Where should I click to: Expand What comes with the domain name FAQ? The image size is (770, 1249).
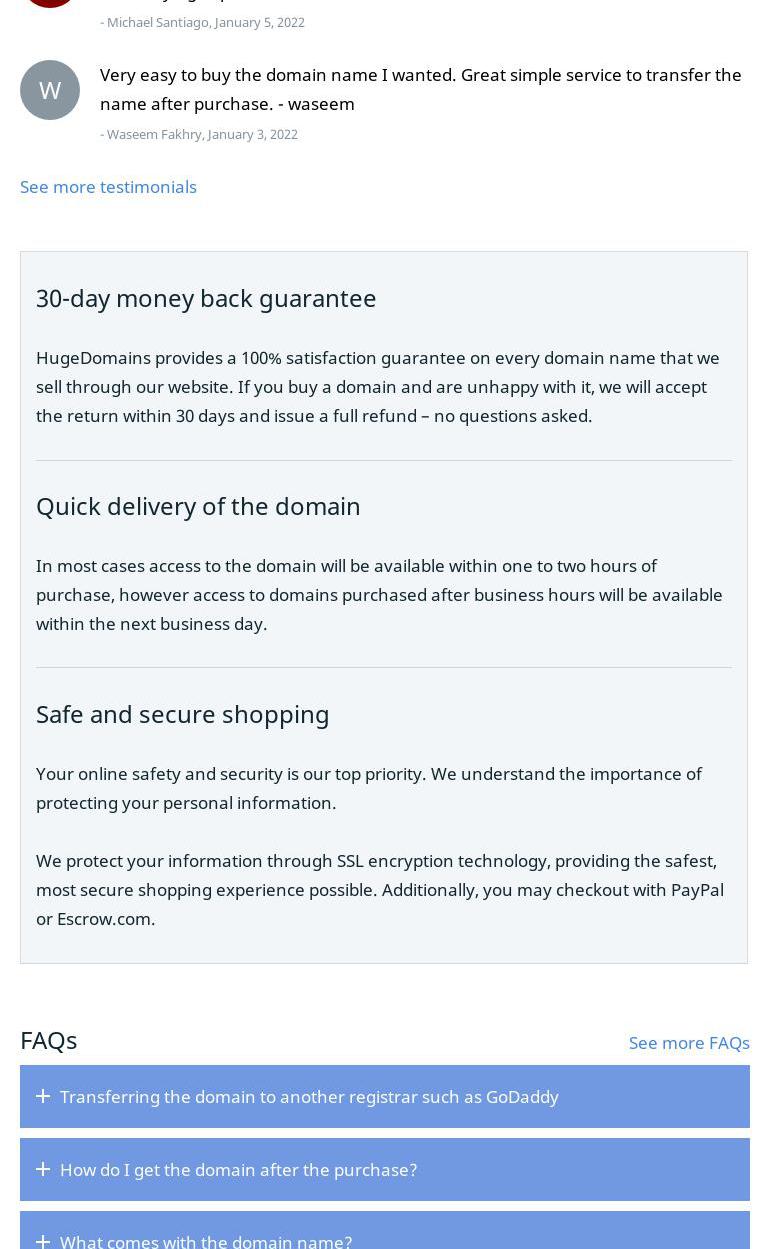pos(206,1240)
